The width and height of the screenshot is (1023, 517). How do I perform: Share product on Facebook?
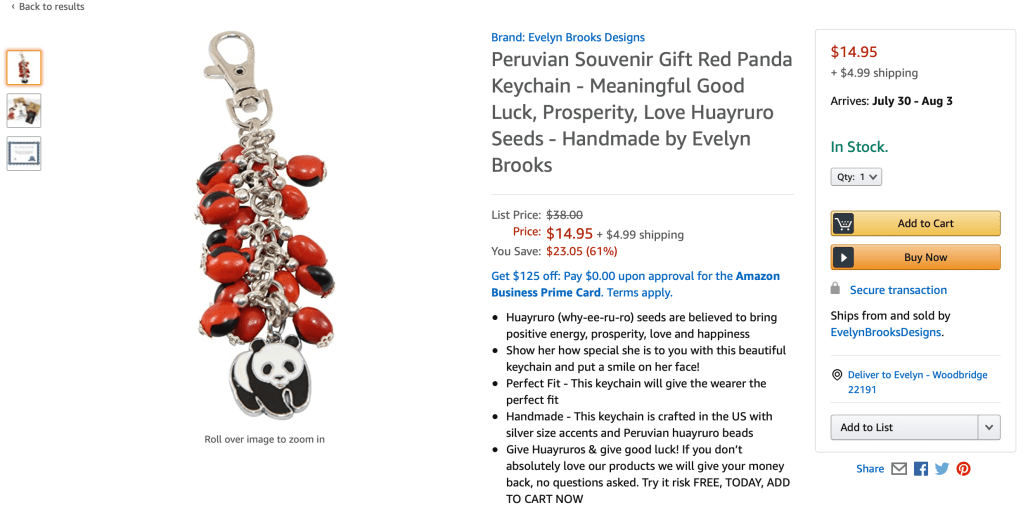click(921, 469)
